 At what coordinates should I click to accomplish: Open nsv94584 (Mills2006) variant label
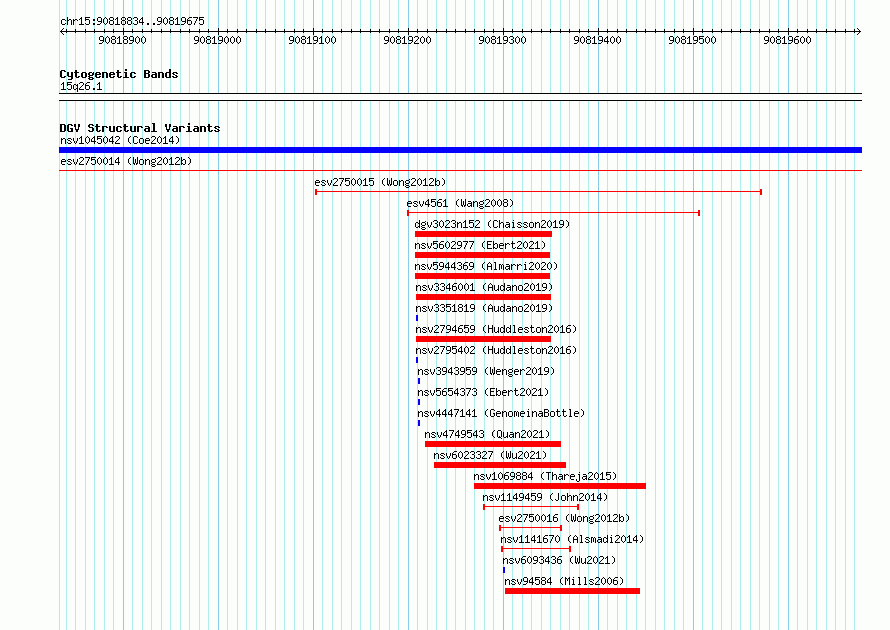pyautogui.click(x=564, y=581)
